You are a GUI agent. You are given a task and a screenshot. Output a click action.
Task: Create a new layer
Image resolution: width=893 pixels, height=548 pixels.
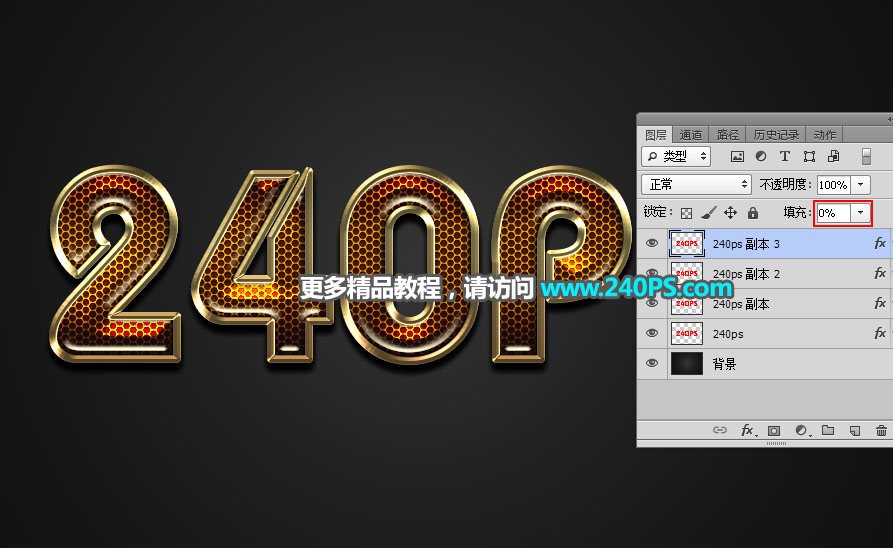[855, 431]
